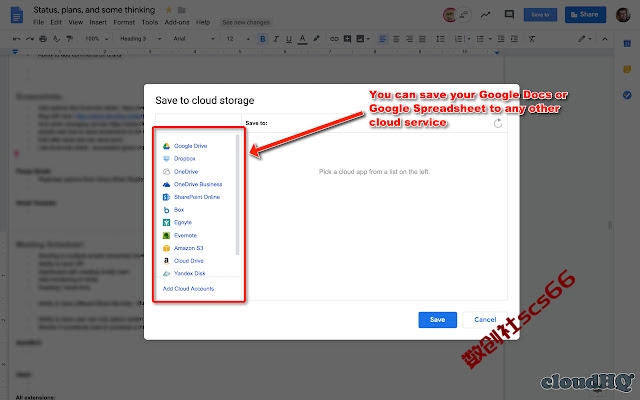This screenshot has height=400, width=640.
Task: Set alignment to justify
Action: (422, 39)
